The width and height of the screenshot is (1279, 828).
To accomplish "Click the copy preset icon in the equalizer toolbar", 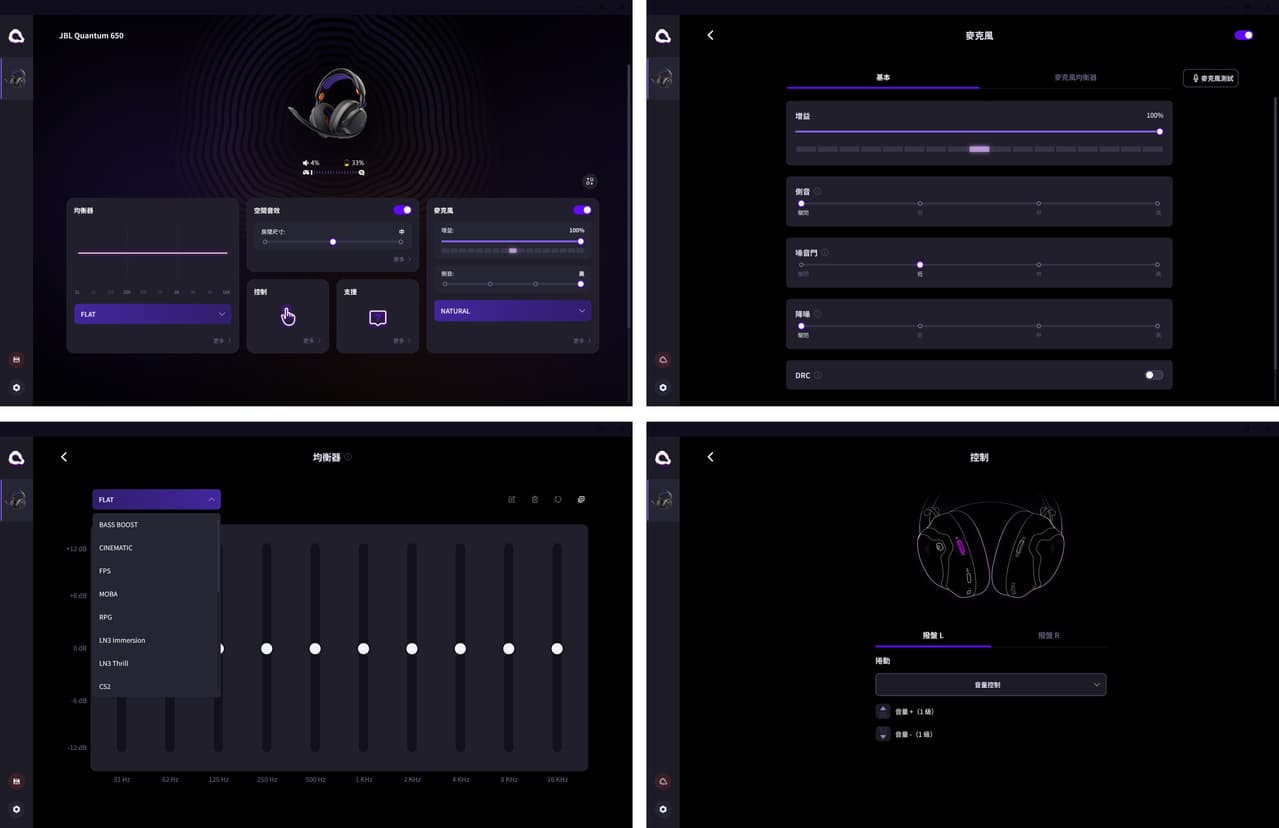I will (581, 499).
